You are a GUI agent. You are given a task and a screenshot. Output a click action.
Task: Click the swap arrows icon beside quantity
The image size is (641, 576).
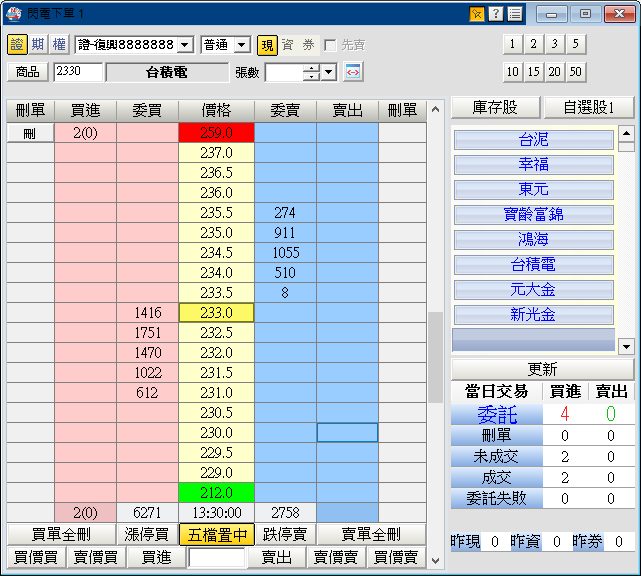pyautogui.click(x=353, y=72)
